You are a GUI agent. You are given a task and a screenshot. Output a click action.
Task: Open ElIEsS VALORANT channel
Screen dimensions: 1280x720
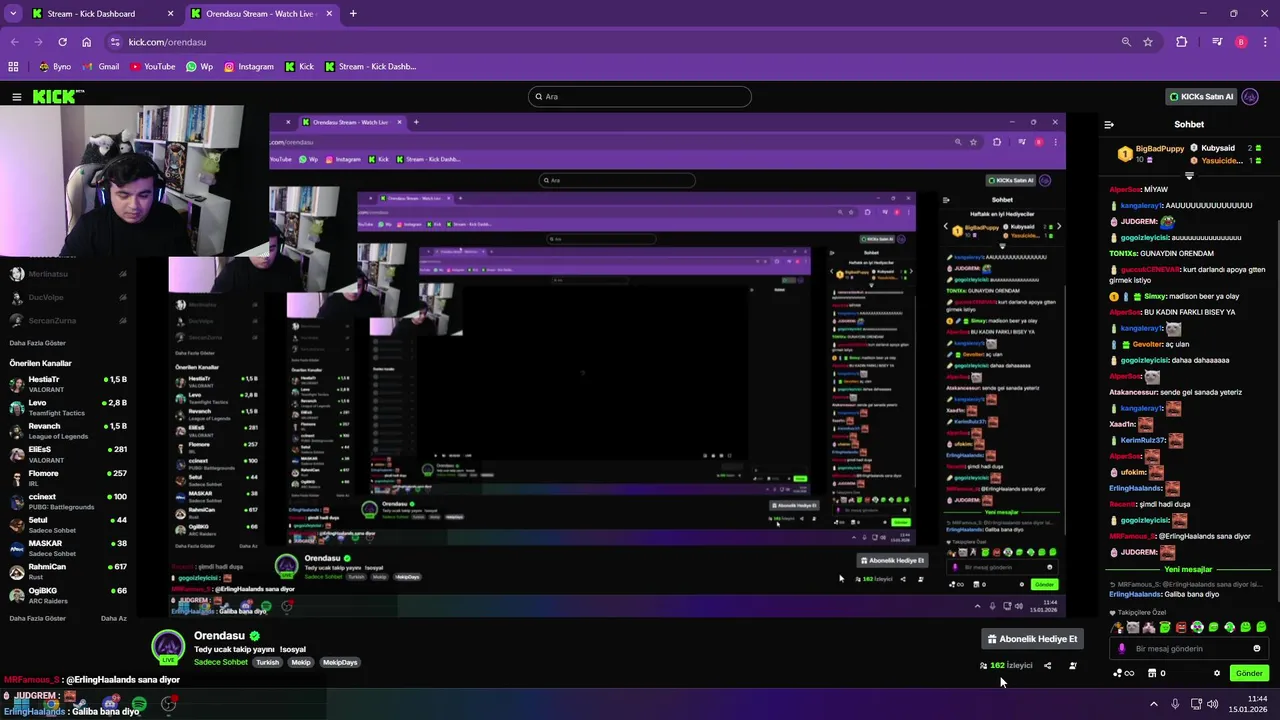[68, 455]
